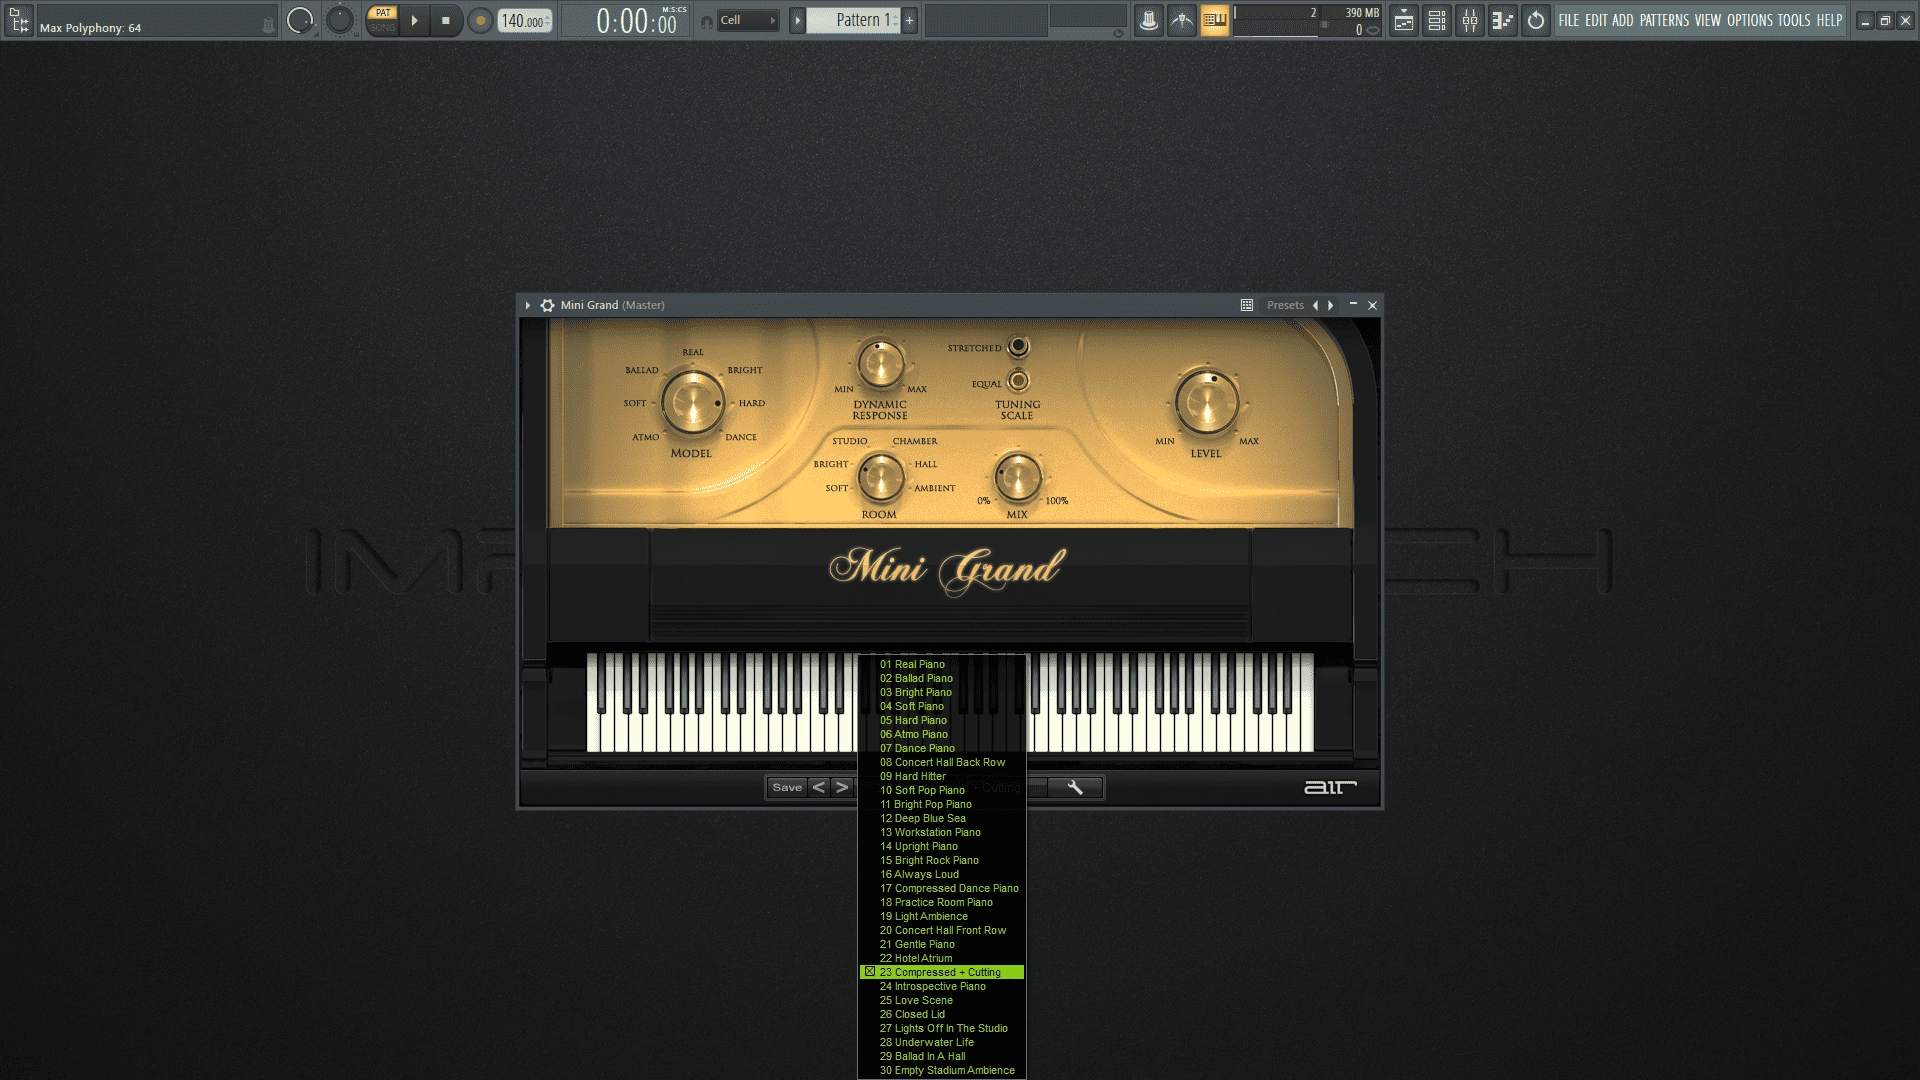Click the wrench settings icon in Mini Grand

[1075, 788]
